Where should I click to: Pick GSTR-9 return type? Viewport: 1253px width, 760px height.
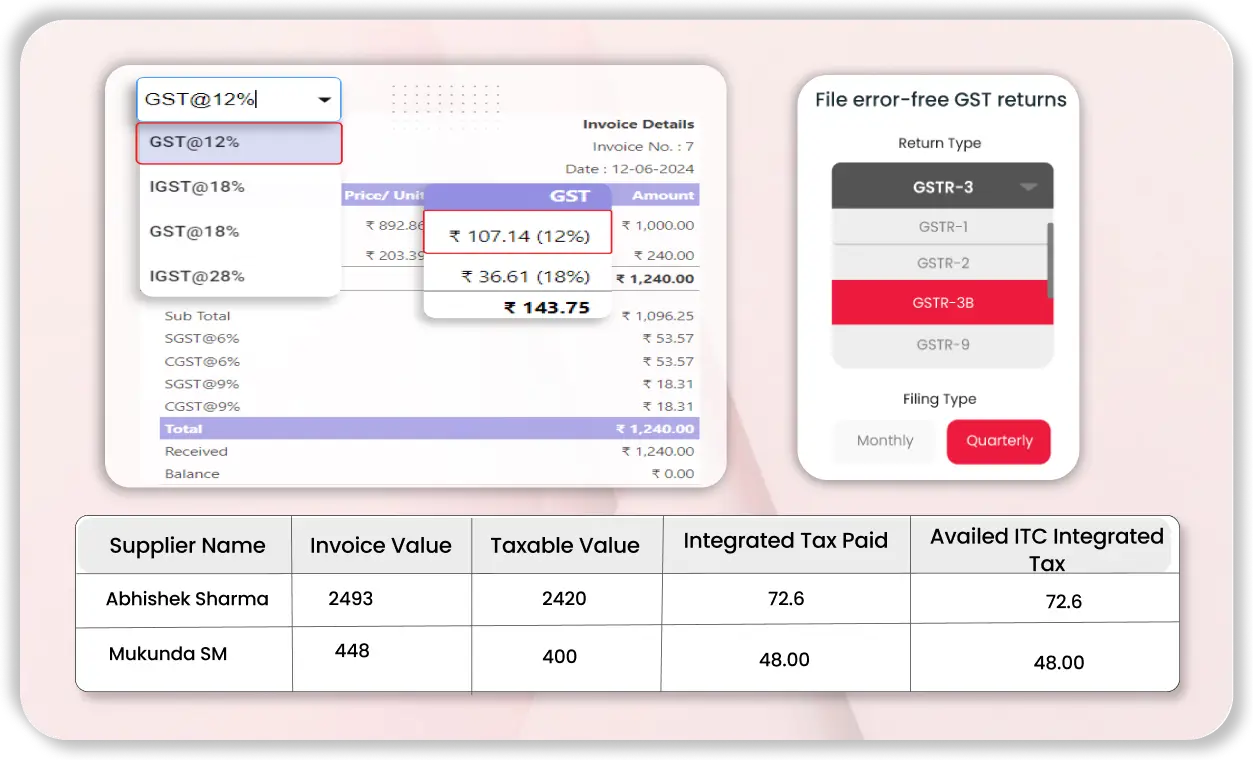click(x=941, y=345)
